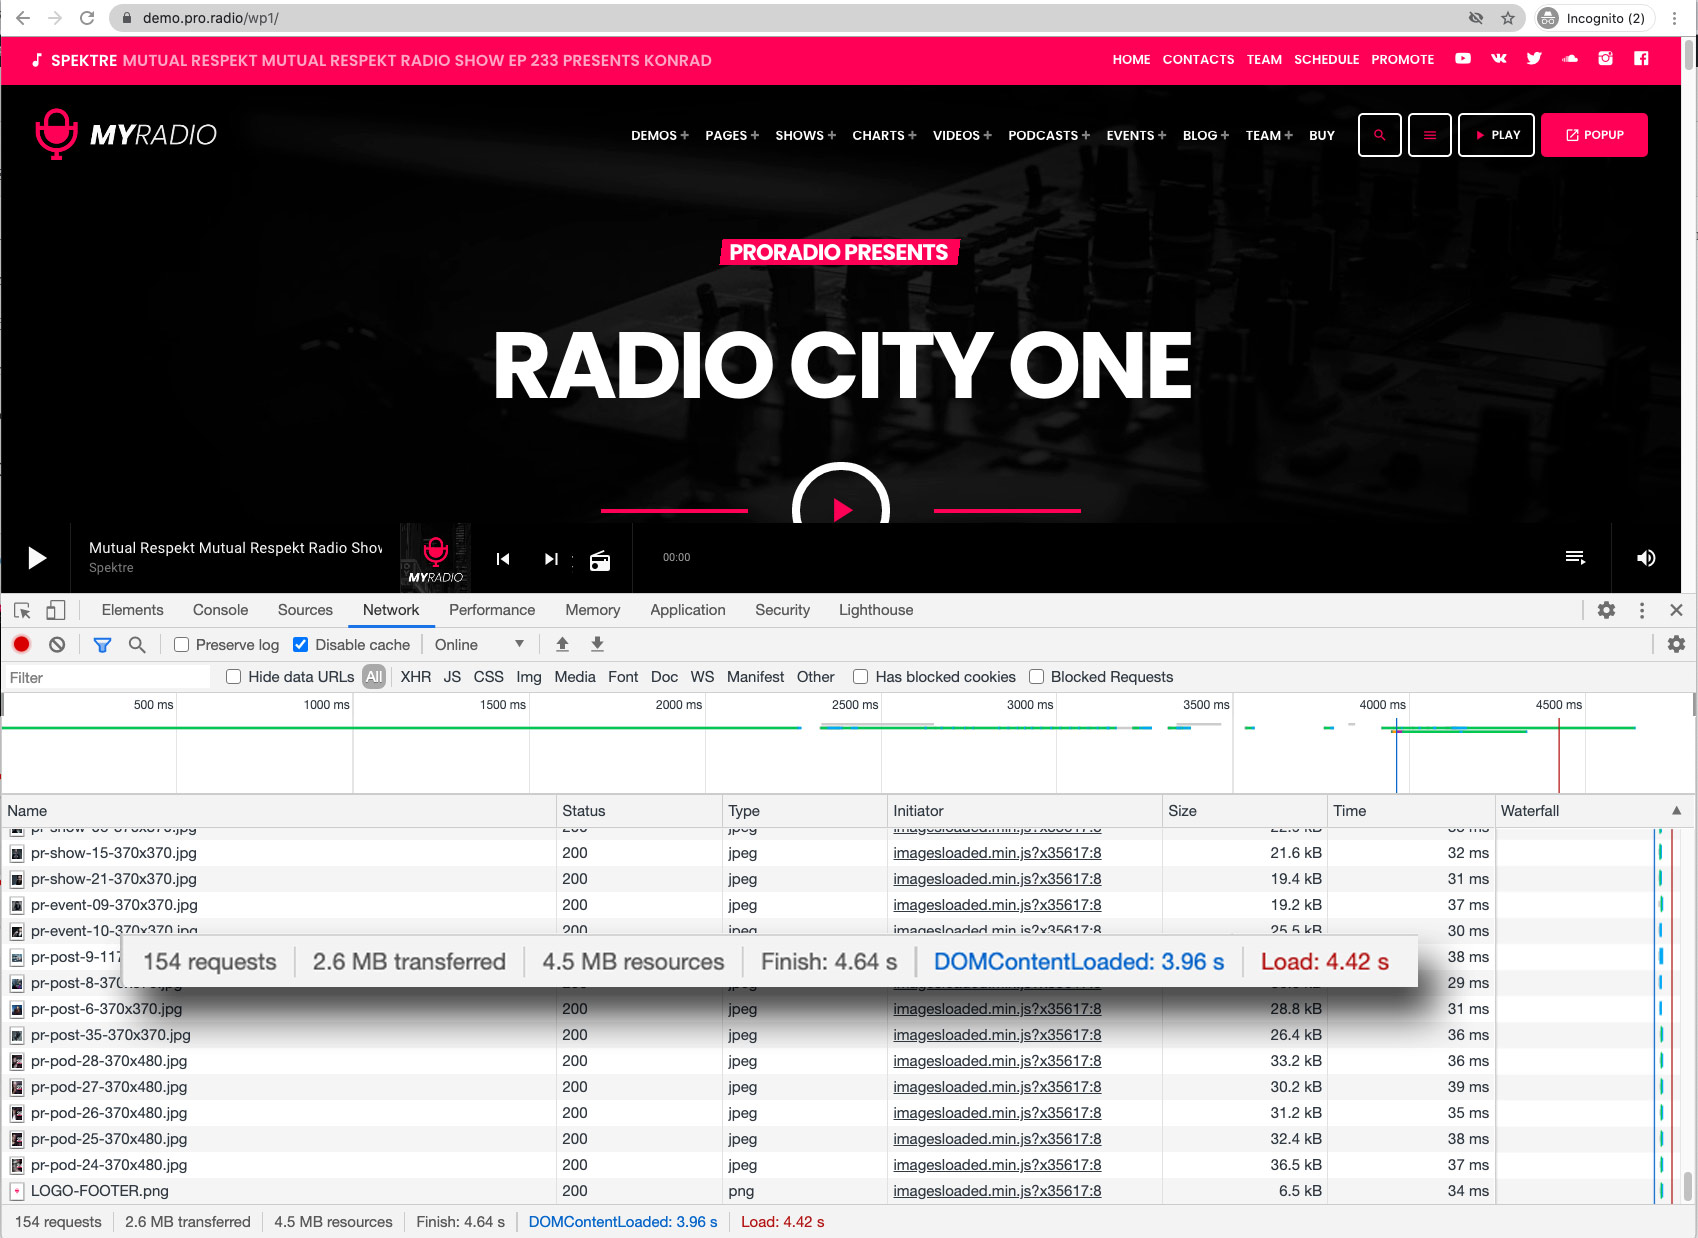This screenshot has height=1238, width=1698.
Task: Open the Online throttling dropdown
Action: (x=478, y=645)
